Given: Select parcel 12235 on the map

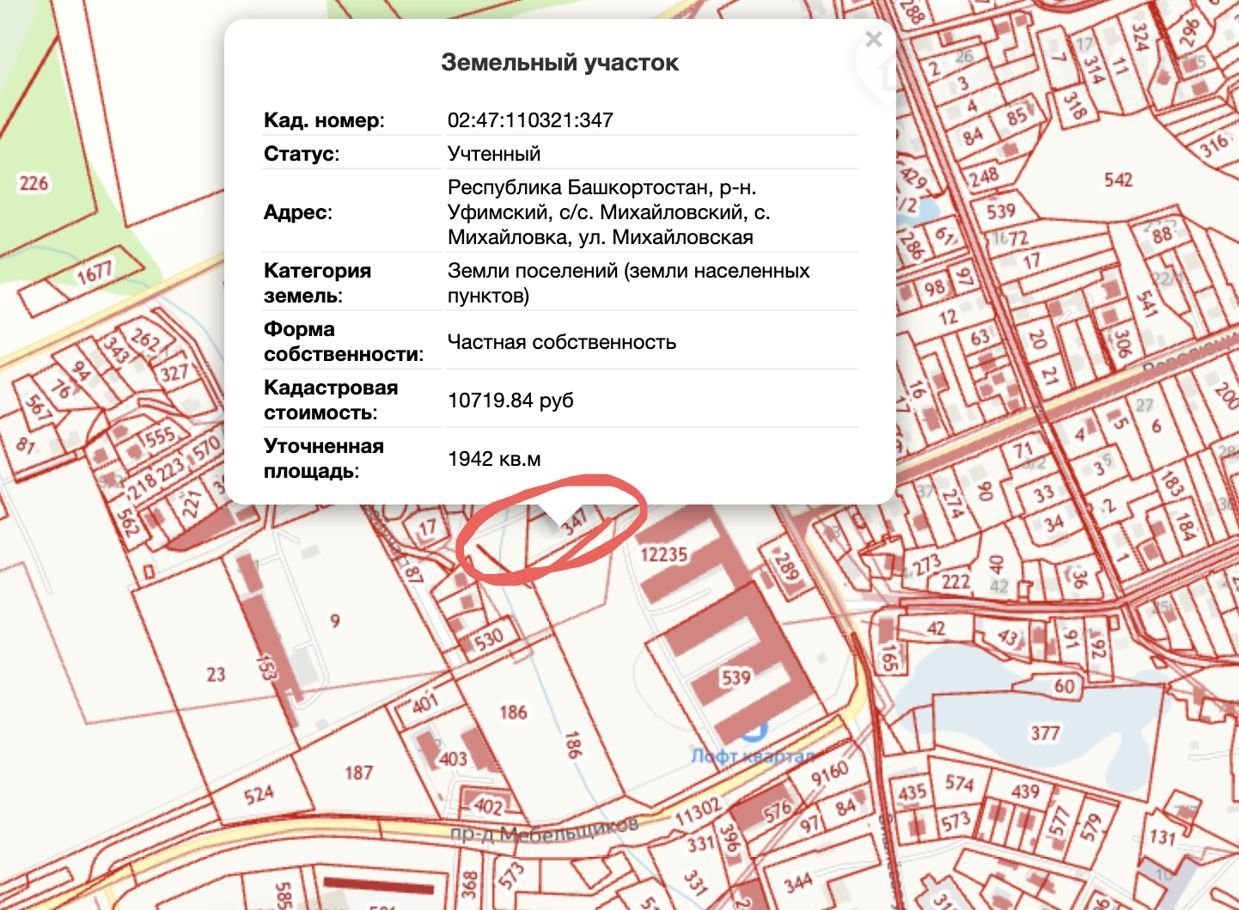Looking at the screenshot, I should click(664, 553).
